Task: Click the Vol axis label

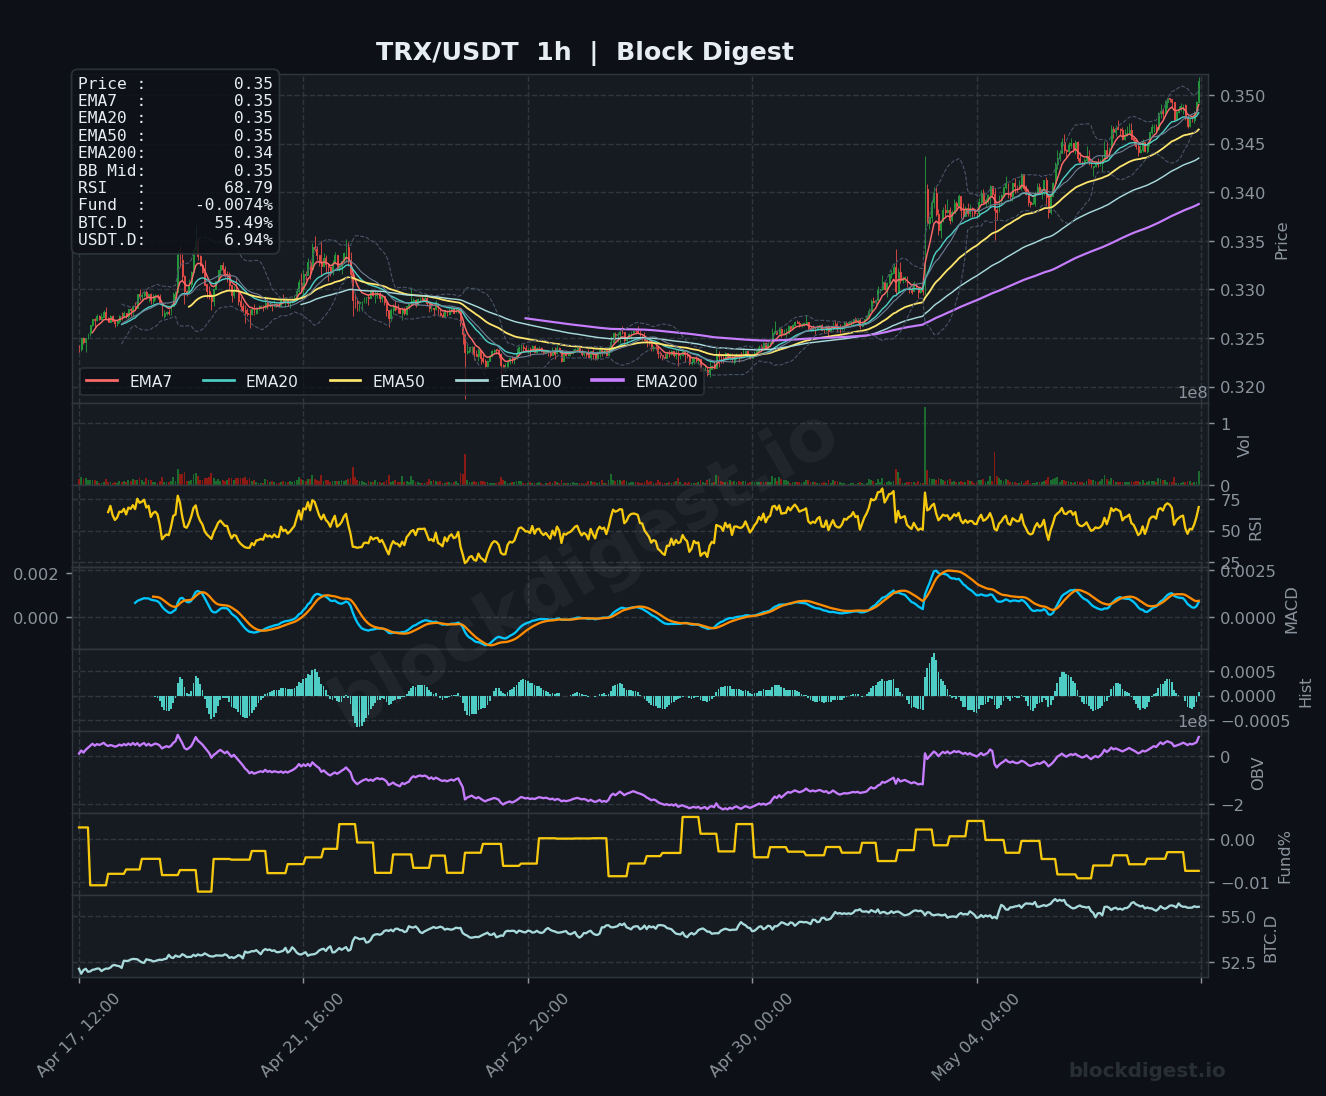Action: pyautogui.click(x=1244, y=446)
